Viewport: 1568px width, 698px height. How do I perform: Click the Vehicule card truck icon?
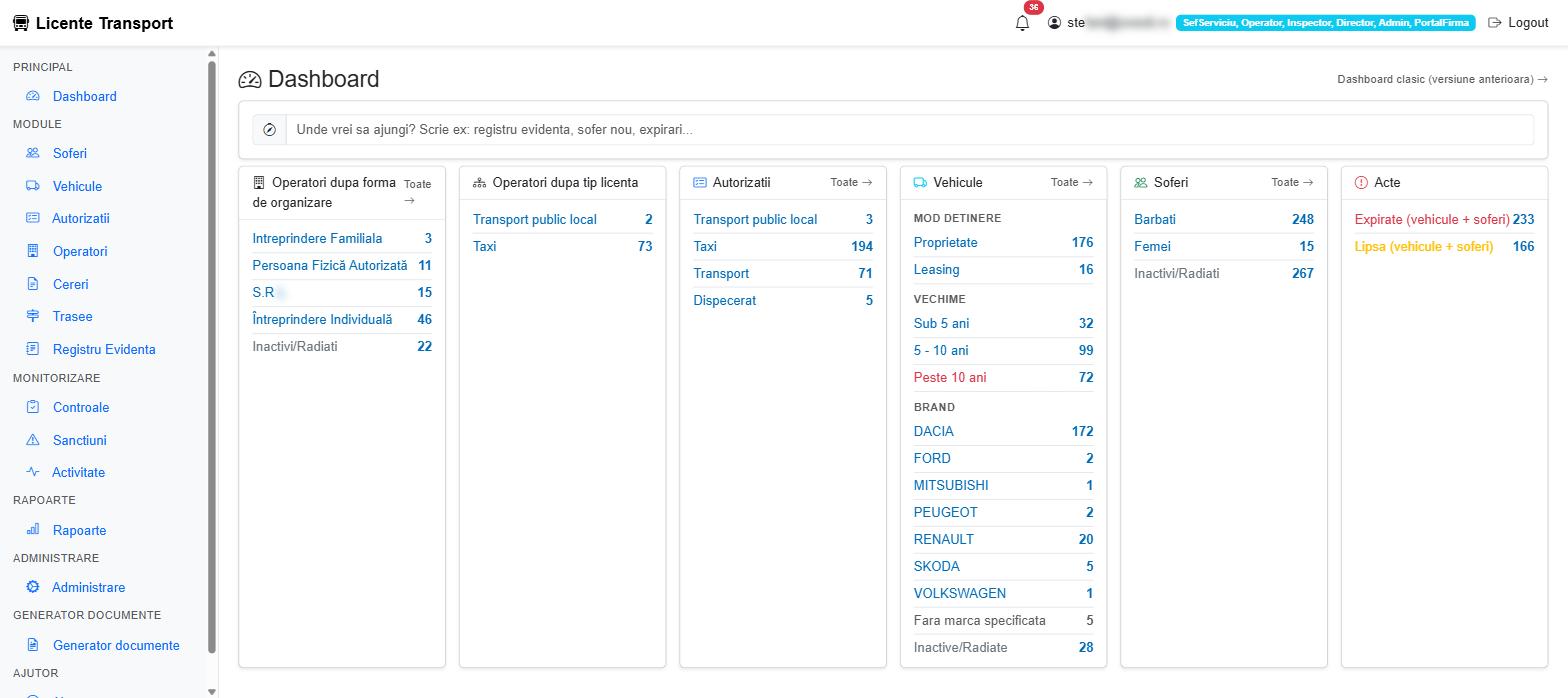[920, 183]
